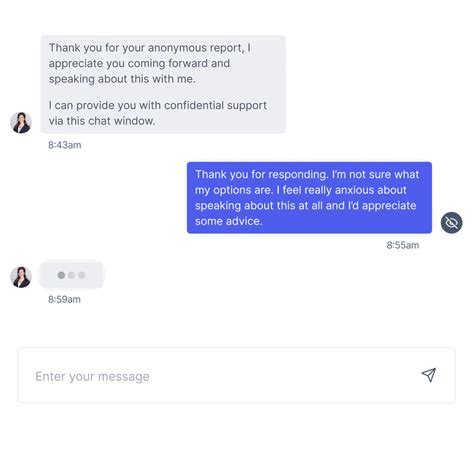Screen dimensions: 474x474
Task: Click the line "speaking about this with me."
Action: (122, 79)
